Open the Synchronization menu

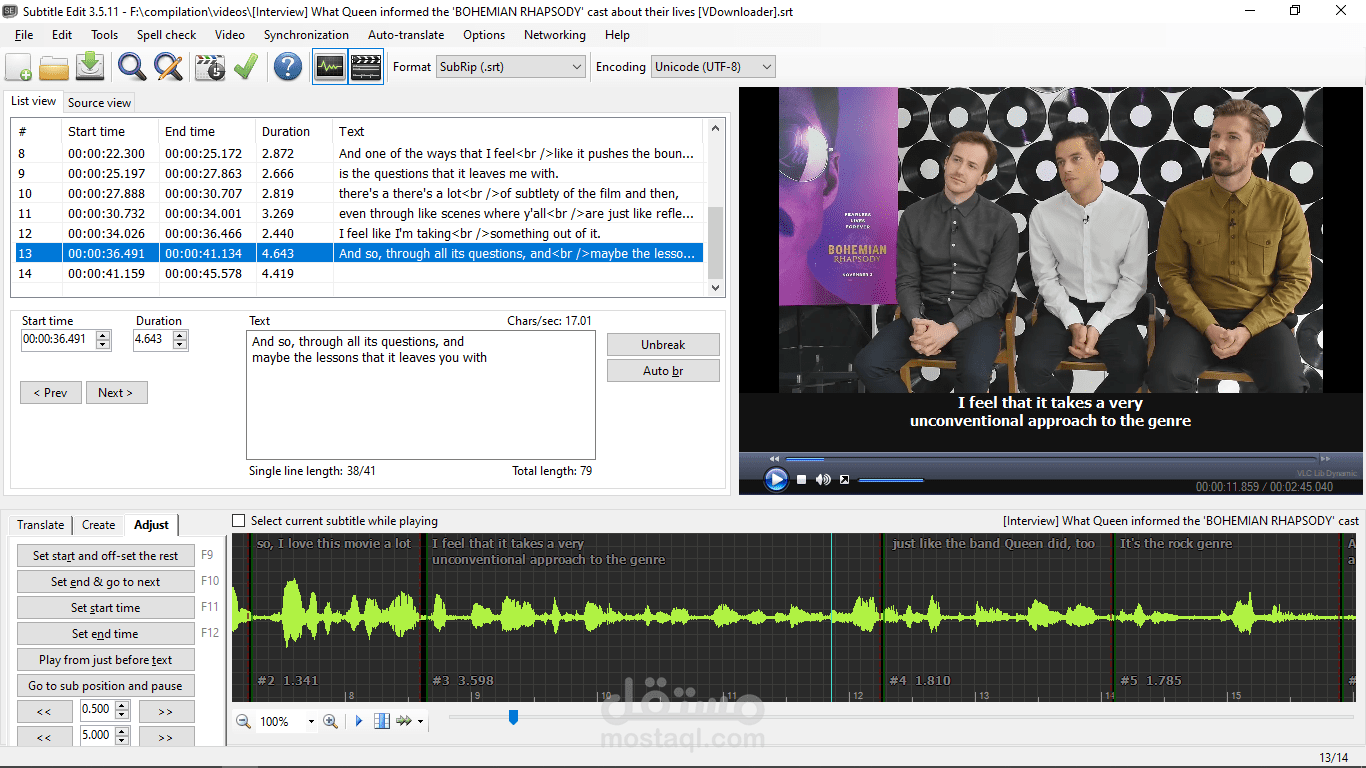coord(306,35)
